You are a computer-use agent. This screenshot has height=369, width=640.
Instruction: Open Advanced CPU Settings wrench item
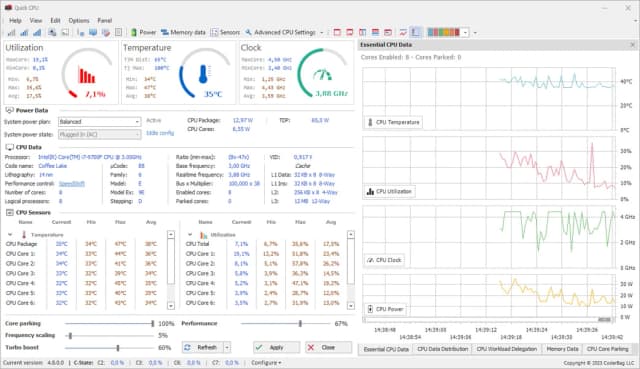(280, 32)
